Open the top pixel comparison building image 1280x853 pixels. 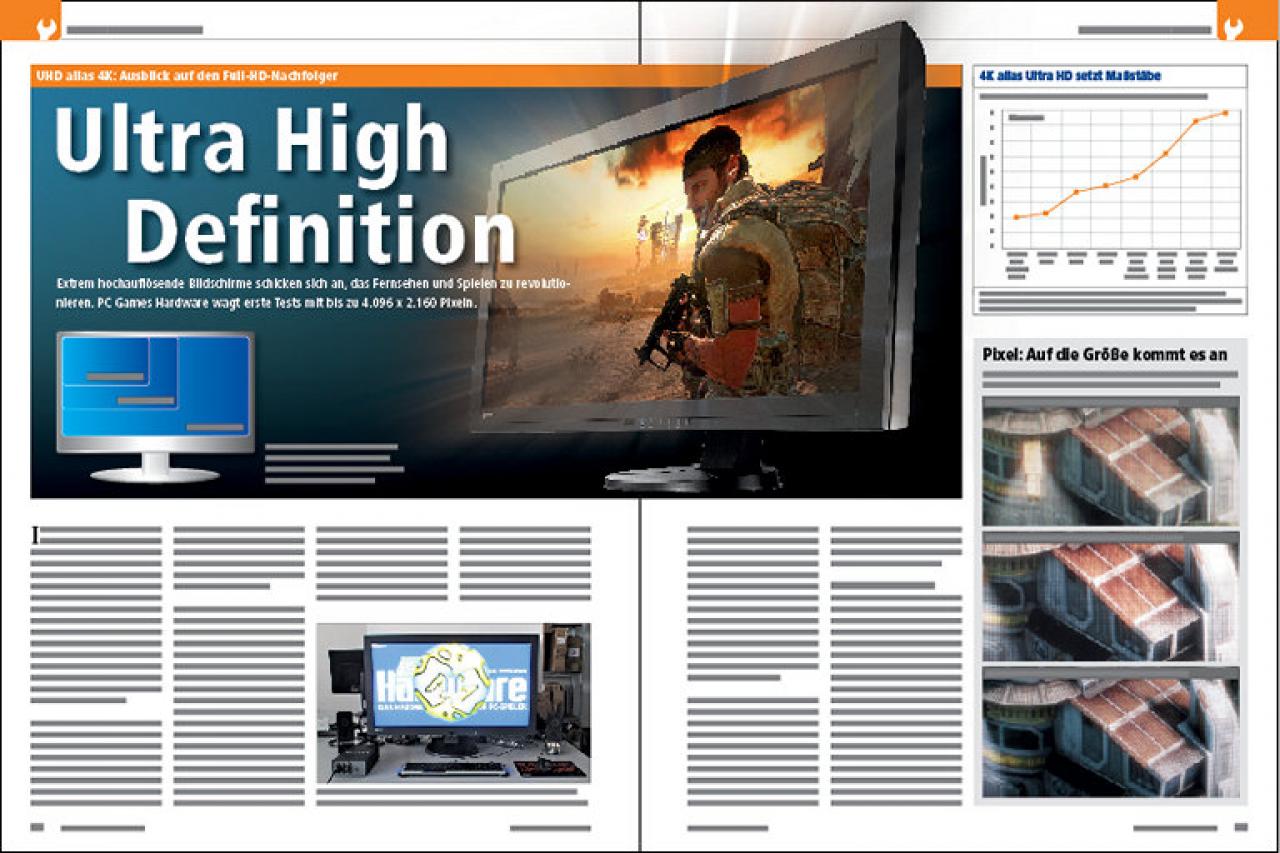pyautogui.click(x=1111, y=461)
